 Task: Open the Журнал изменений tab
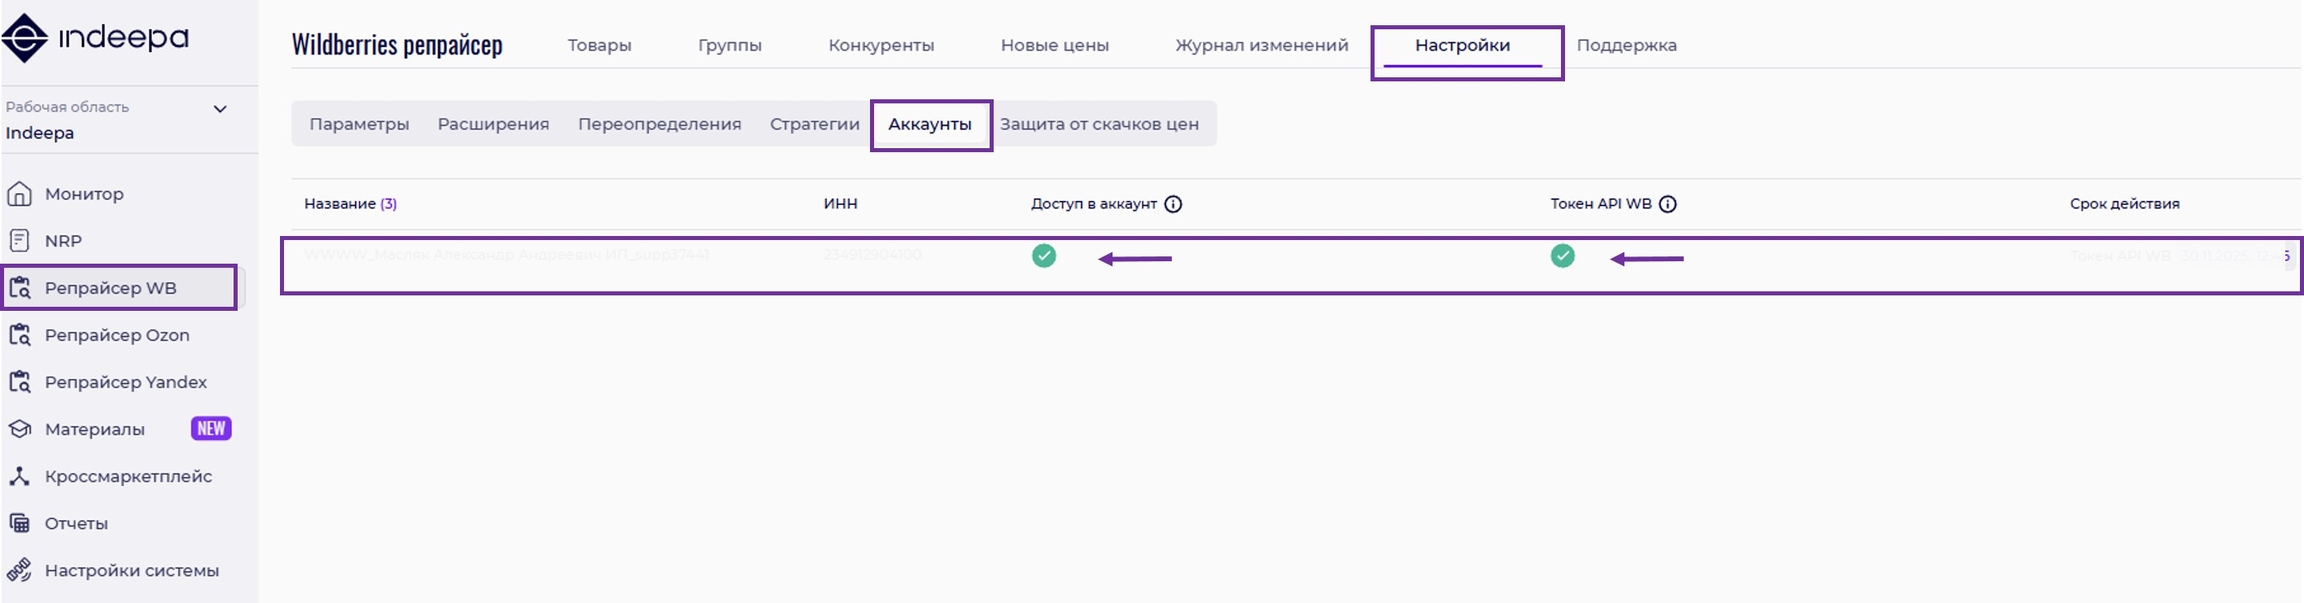[x=1261, y=45]
